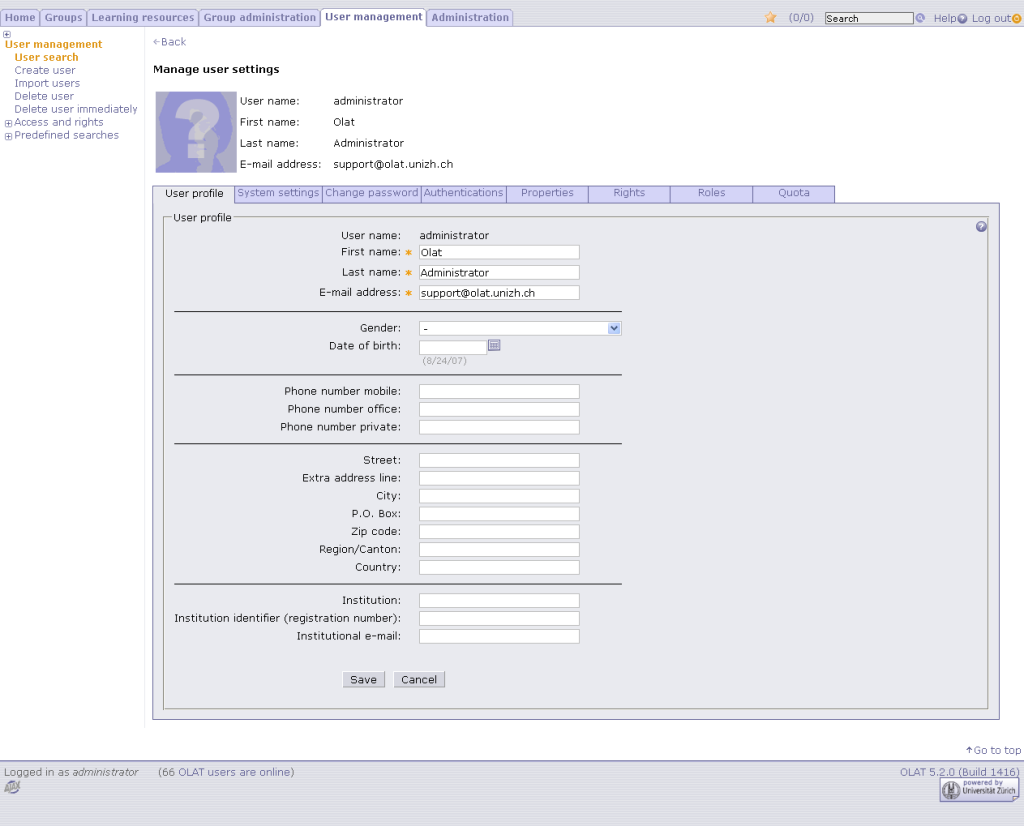Expand the Predefined searches tree node

coord(9,136)
